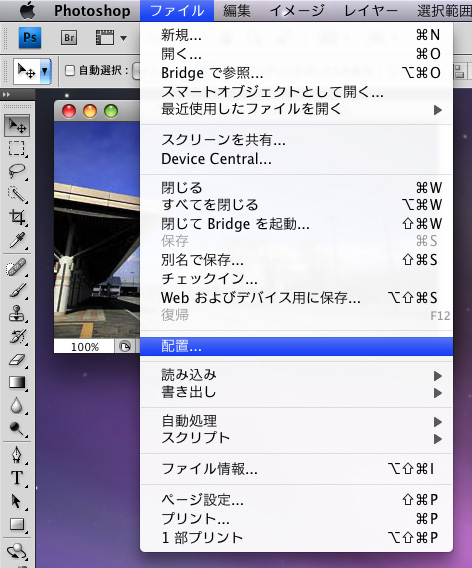472x568 pixels.
Task: Select the Rectangular Marquee tool
Action: coord(17,149)
